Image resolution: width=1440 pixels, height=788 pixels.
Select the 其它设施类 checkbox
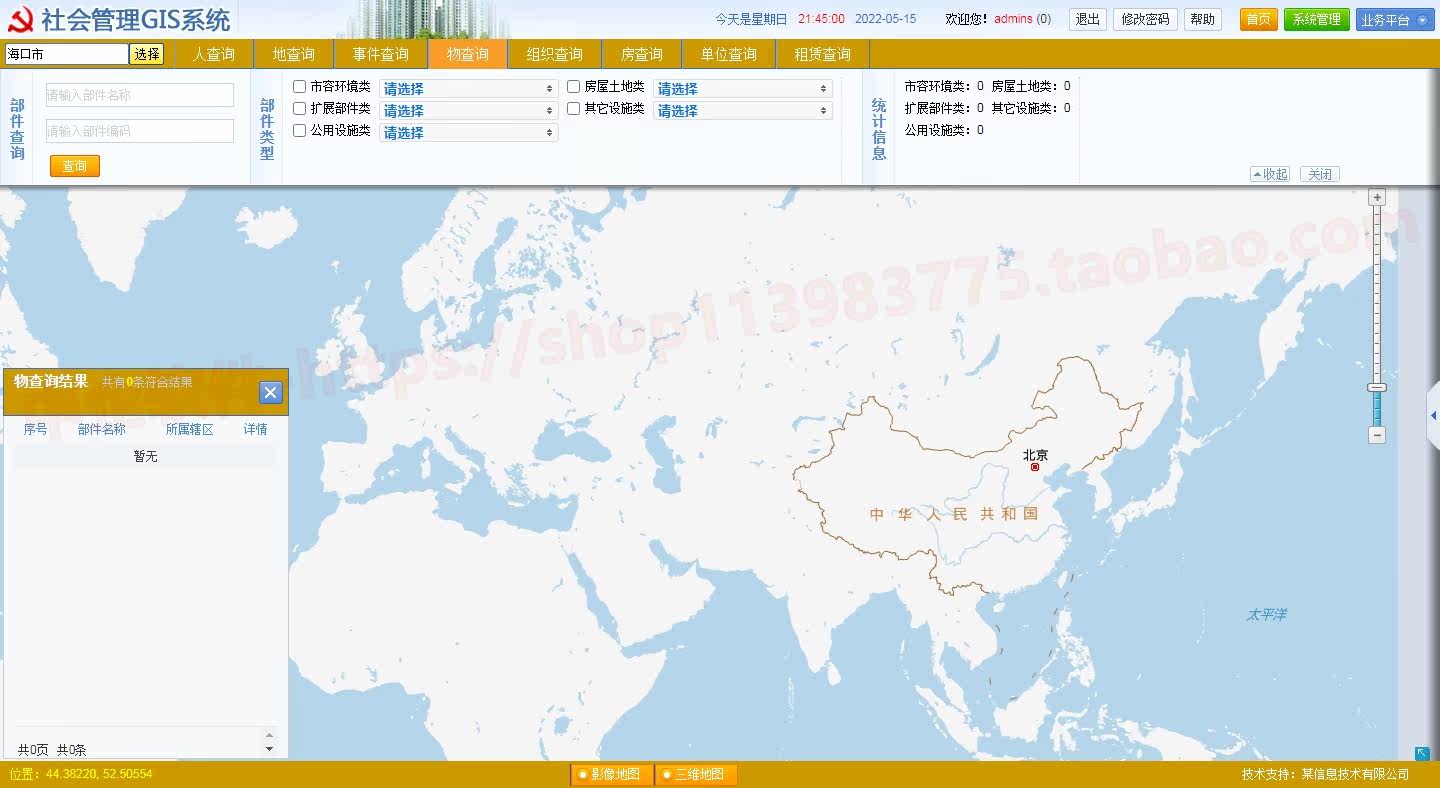pyautogui.click(x=573, y=109)
